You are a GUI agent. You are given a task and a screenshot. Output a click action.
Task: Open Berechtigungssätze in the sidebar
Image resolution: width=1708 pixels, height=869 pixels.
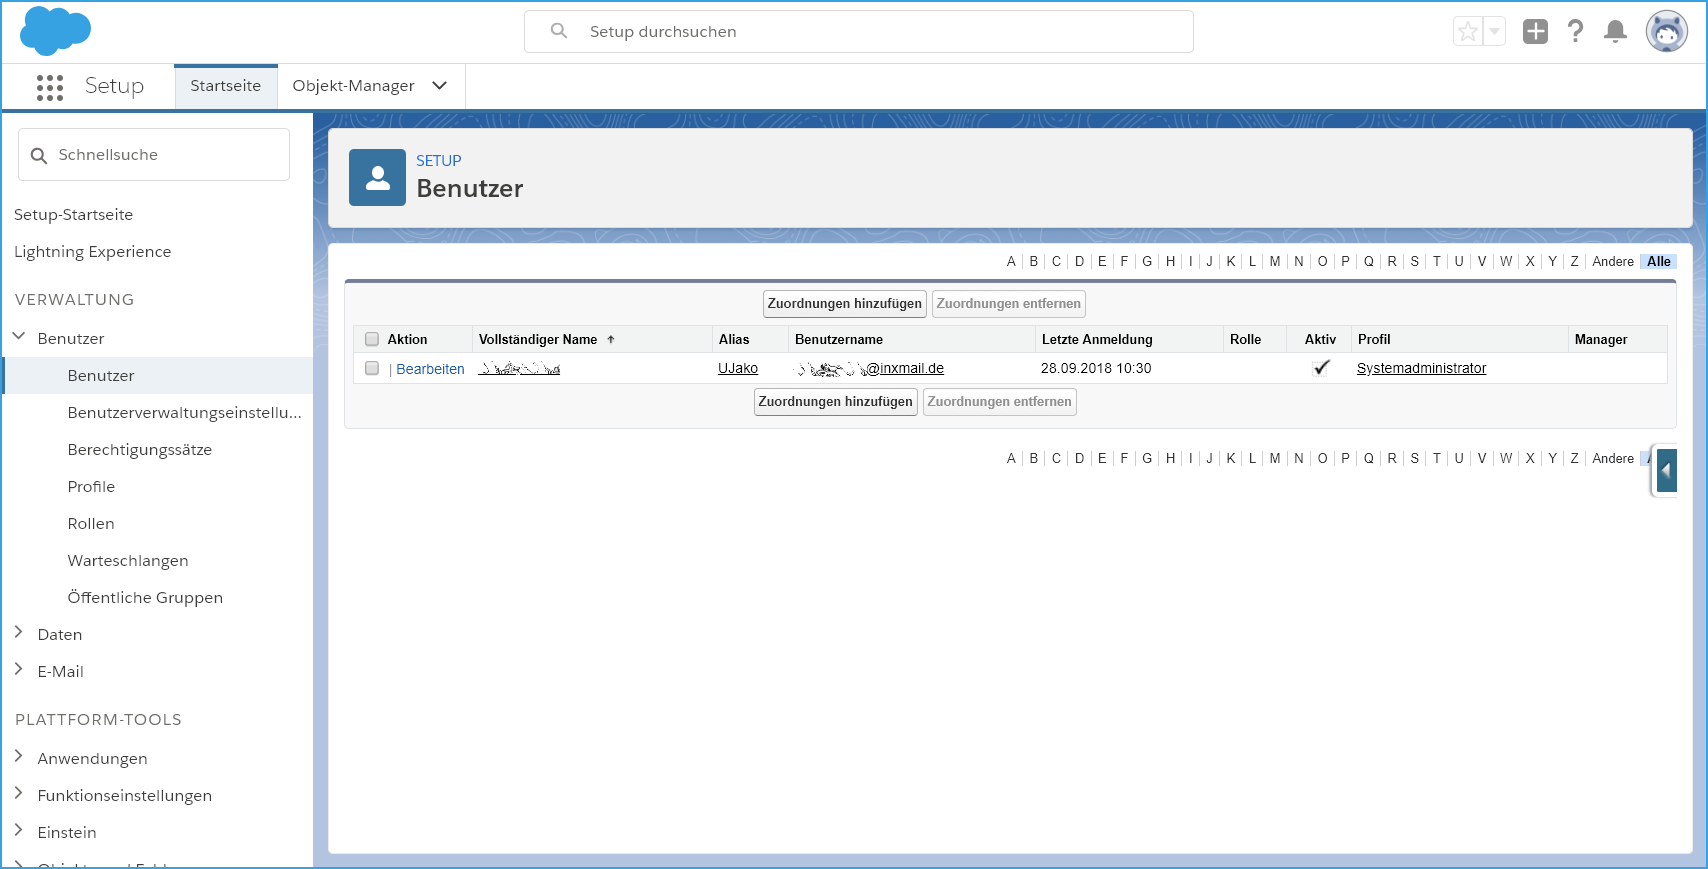coord(139,449)
